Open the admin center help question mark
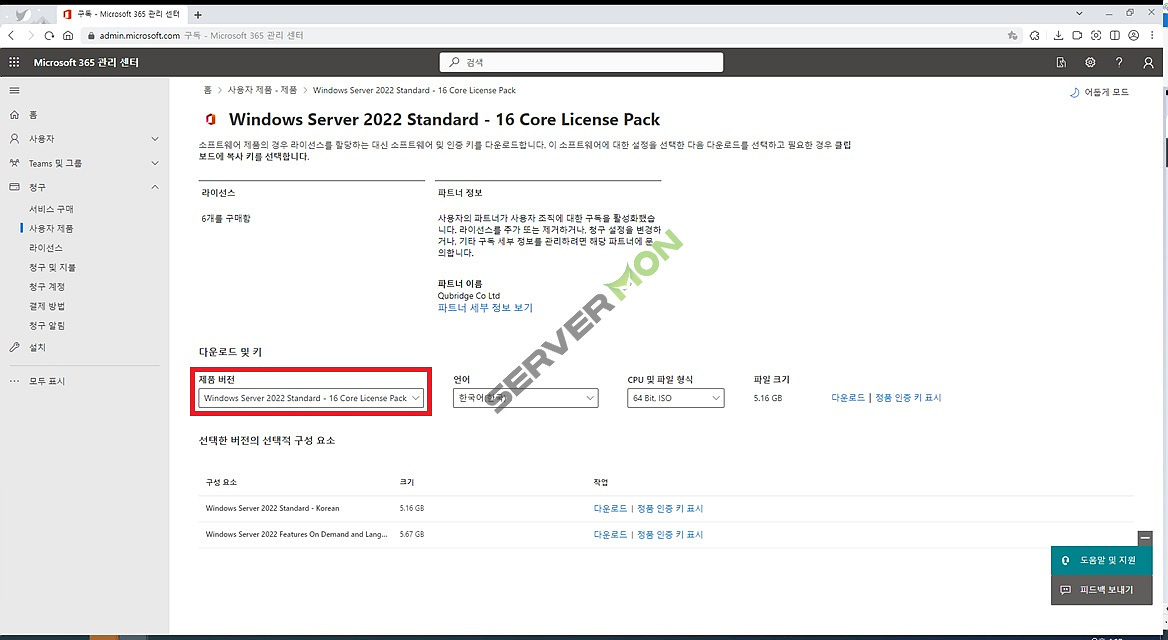The width and height of the screenshot is (1168, 640). coord(1119,63)
